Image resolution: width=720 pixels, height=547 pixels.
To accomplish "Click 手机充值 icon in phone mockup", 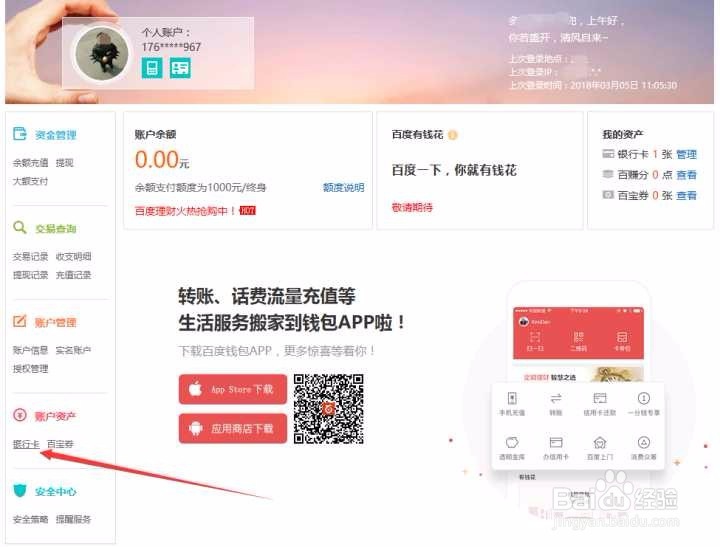I will coord(512,398).
